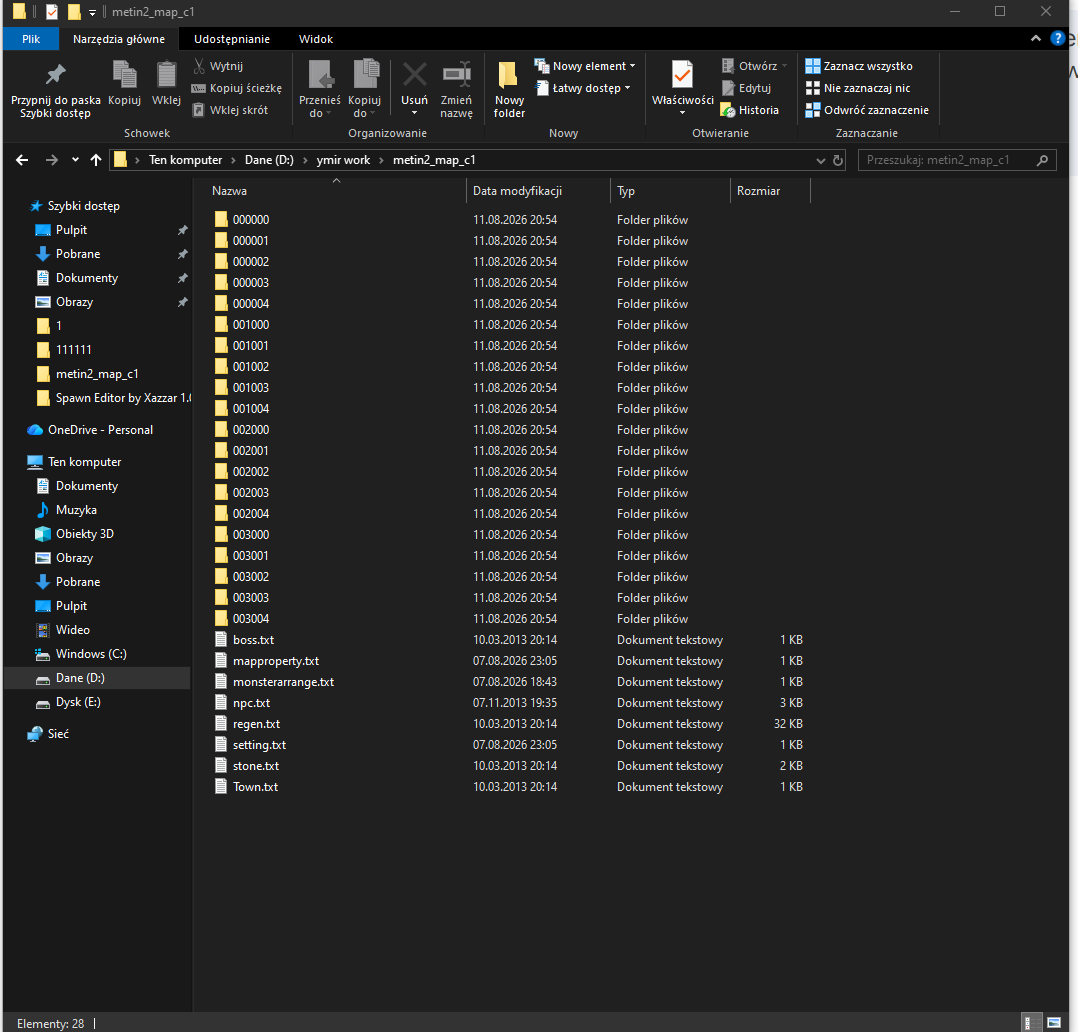Sort by Data modyfikacji column header
Image resolution: width=1078 pixels, height=1032 pixels.
[x=538, y=191]
